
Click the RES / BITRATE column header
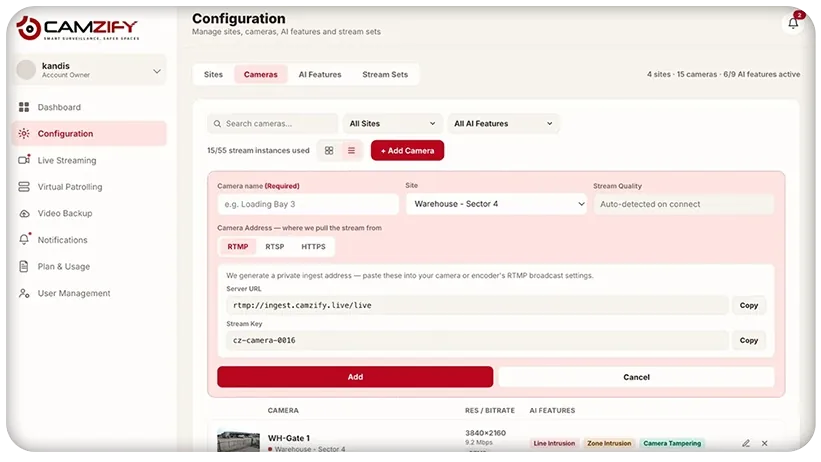pos(490,410)
